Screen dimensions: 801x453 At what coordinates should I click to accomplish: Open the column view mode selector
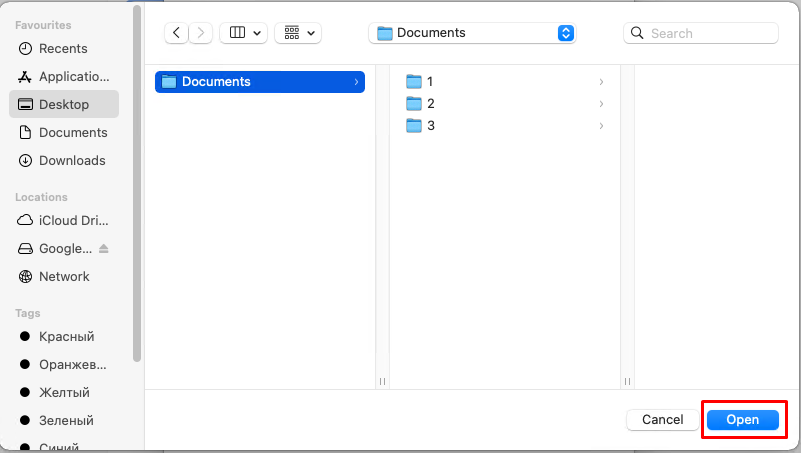pyautogui.click(x=243, y=33)
